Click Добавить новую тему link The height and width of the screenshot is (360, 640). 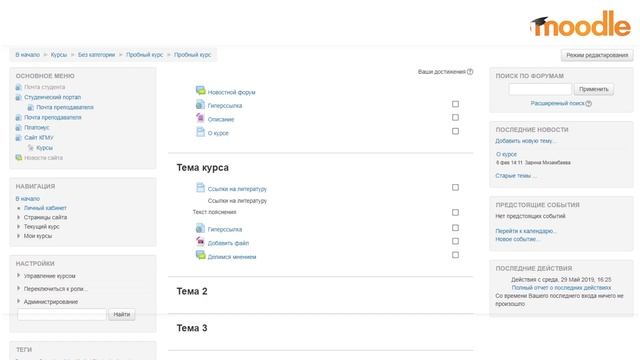(x=526, y=141)
